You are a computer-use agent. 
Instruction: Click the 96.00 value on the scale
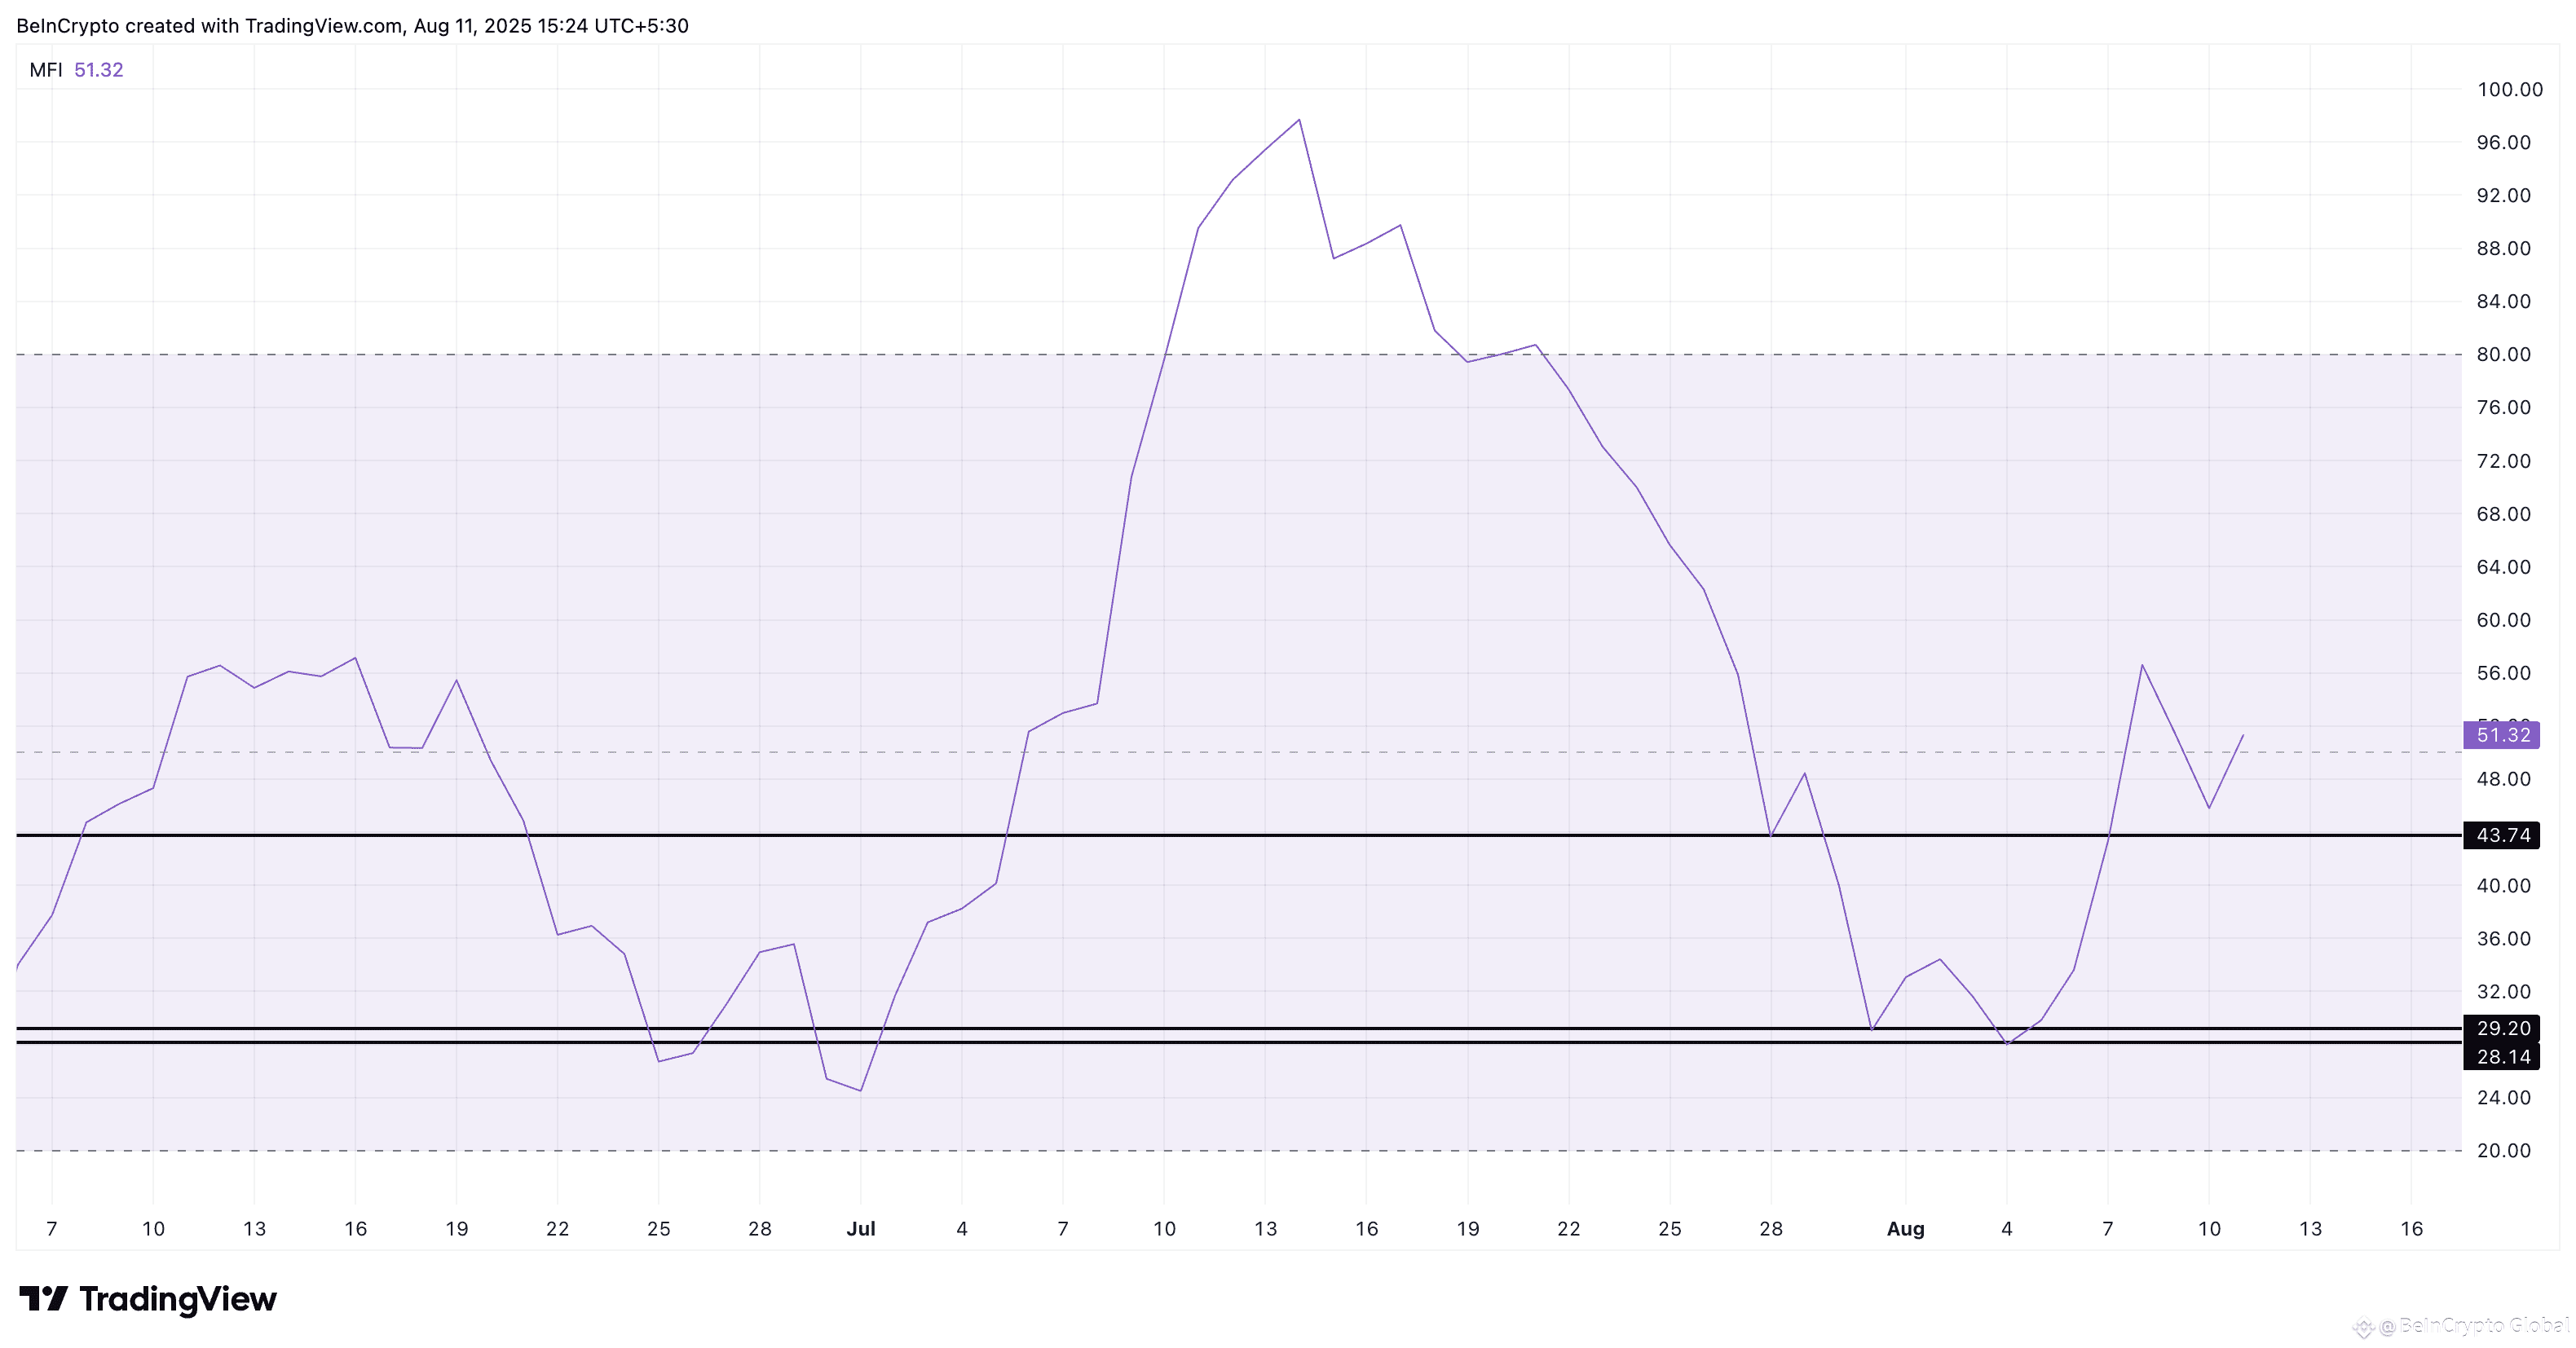[2503, 142]
